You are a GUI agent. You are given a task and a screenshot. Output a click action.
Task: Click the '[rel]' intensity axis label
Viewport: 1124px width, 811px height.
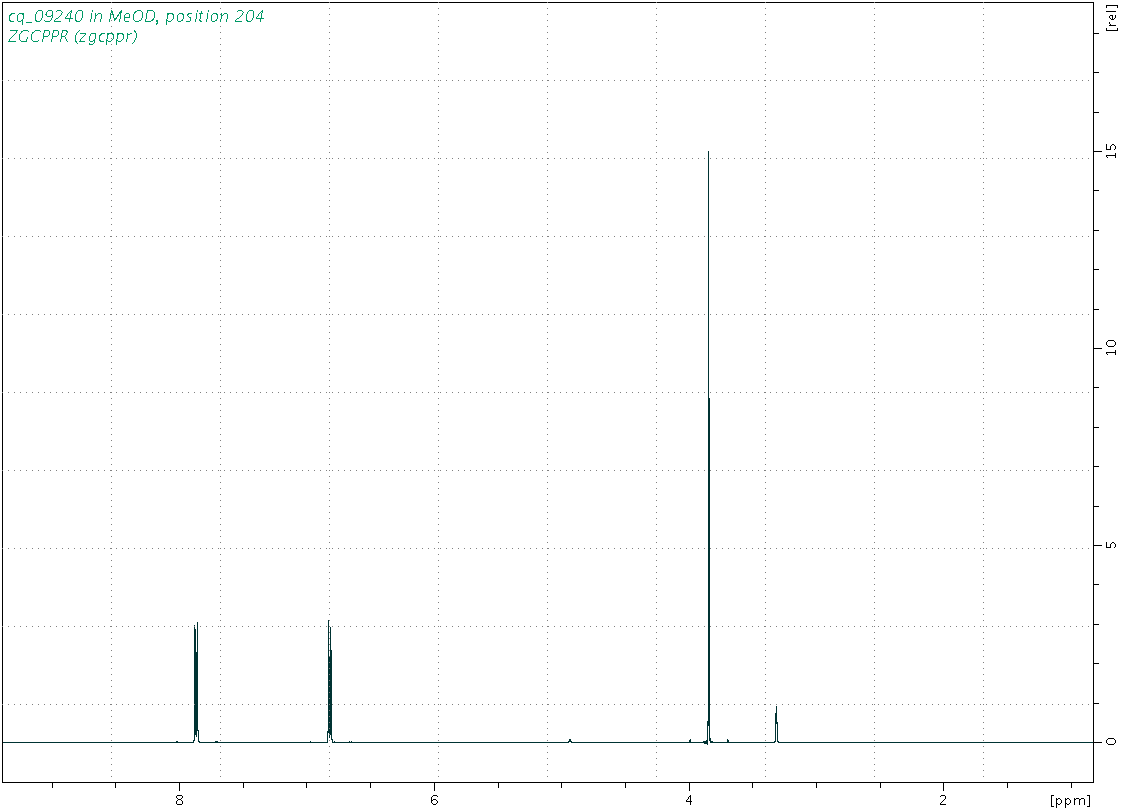click(x=1111, y=17)
